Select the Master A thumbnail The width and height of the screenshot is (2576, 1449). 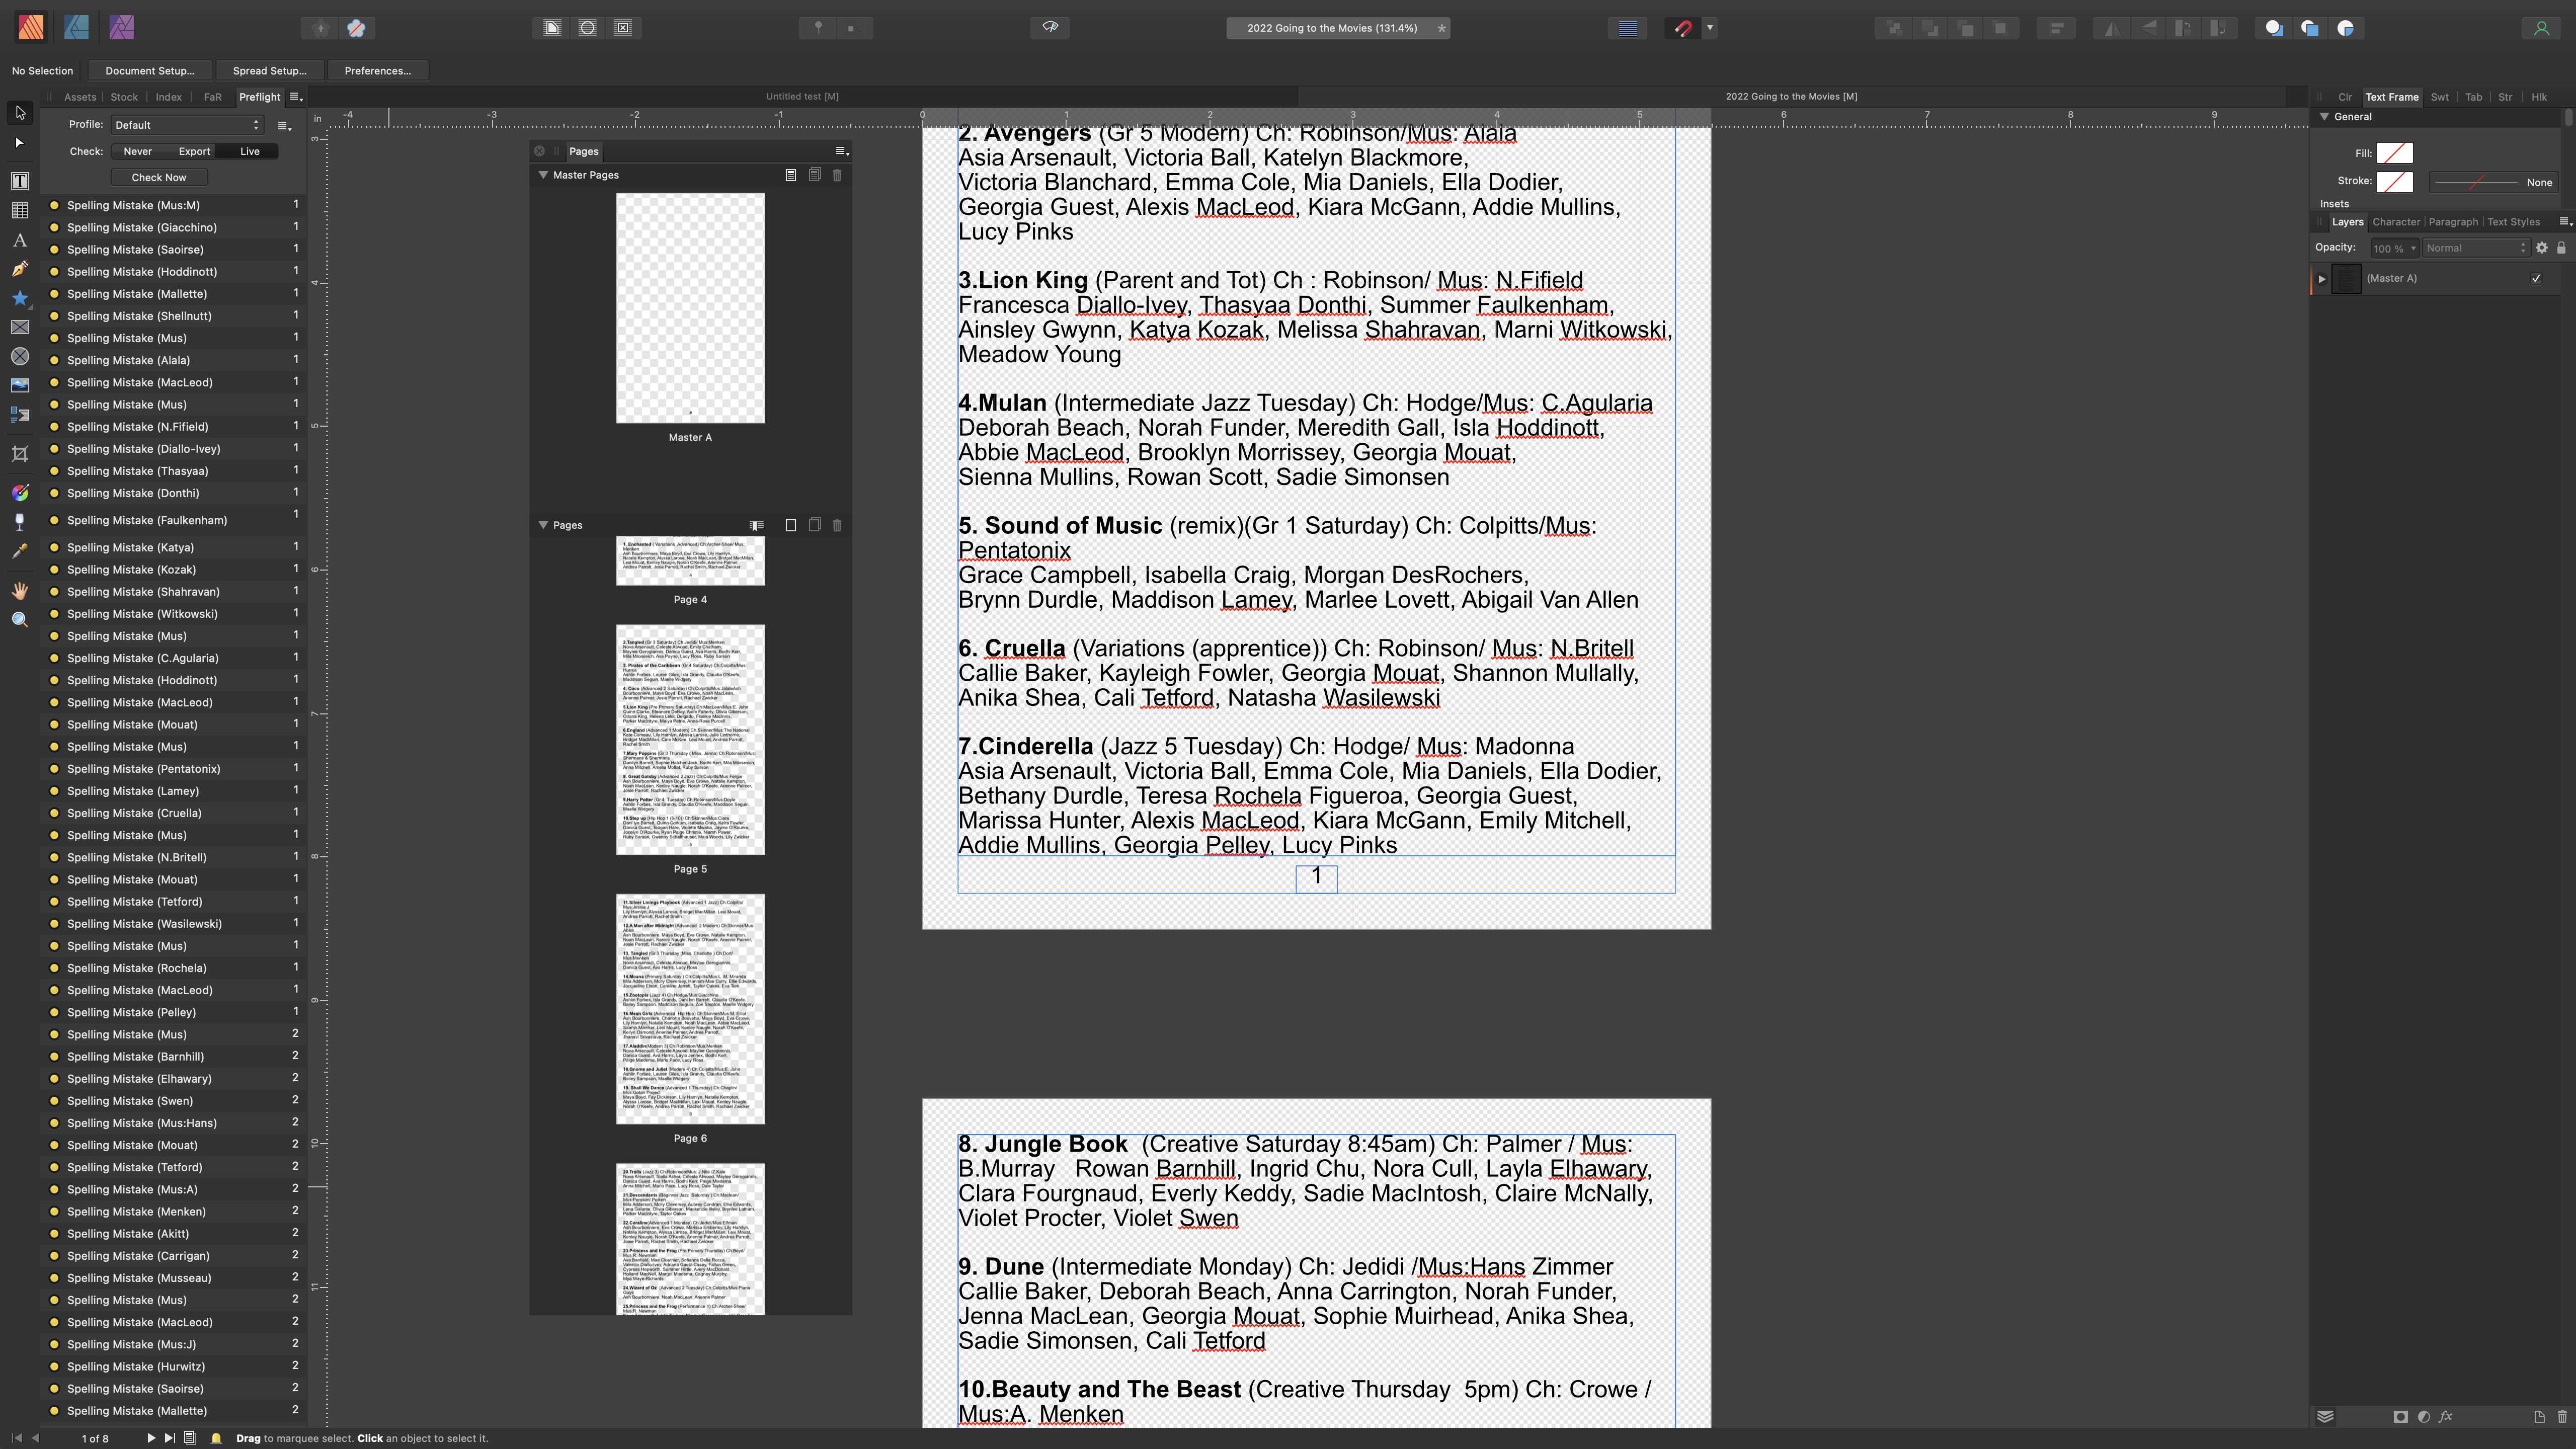coord(690,308)
